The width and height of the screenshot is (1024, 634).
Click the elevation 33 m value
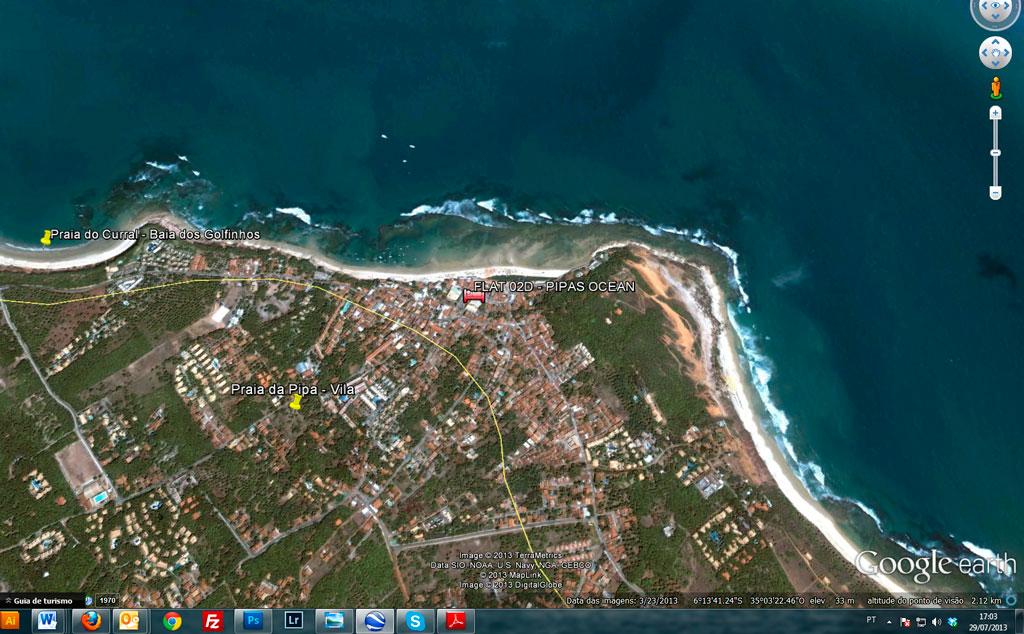coord(844,601)
